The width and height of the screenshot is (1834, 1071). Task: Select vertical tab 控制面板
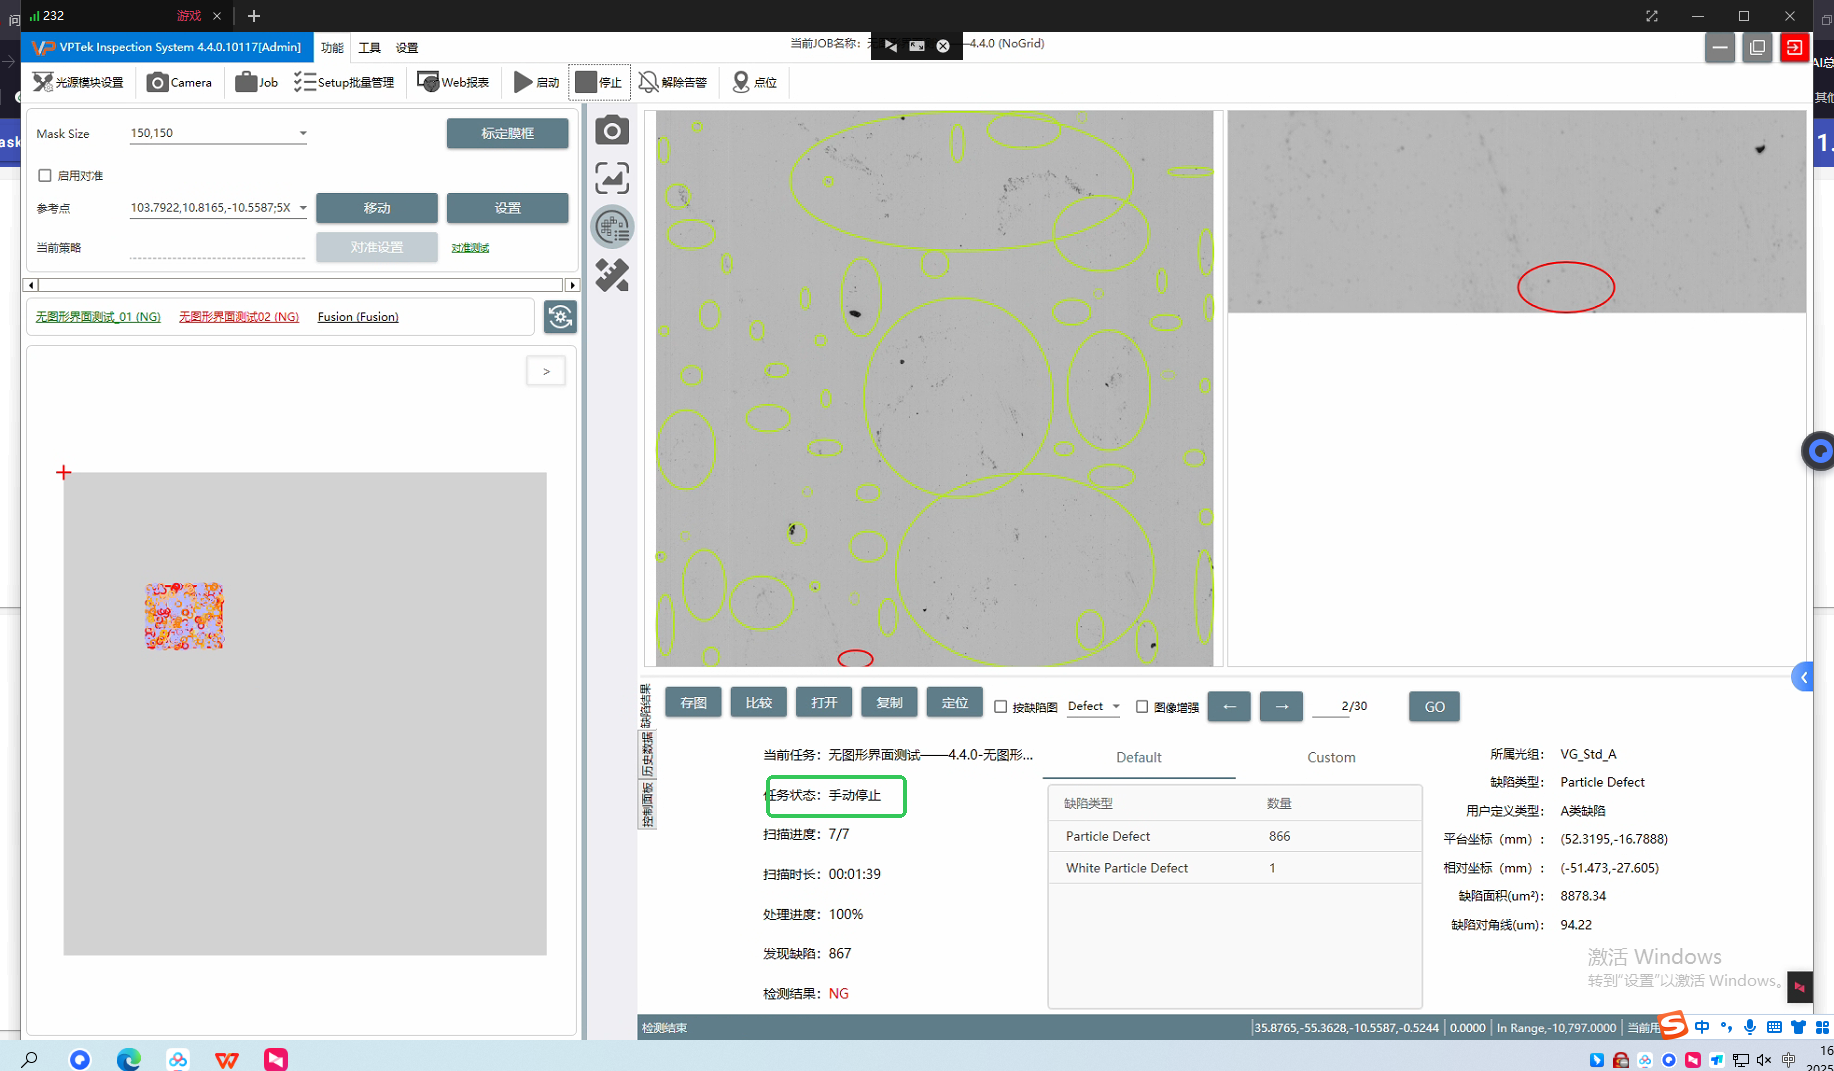point(647,806)
